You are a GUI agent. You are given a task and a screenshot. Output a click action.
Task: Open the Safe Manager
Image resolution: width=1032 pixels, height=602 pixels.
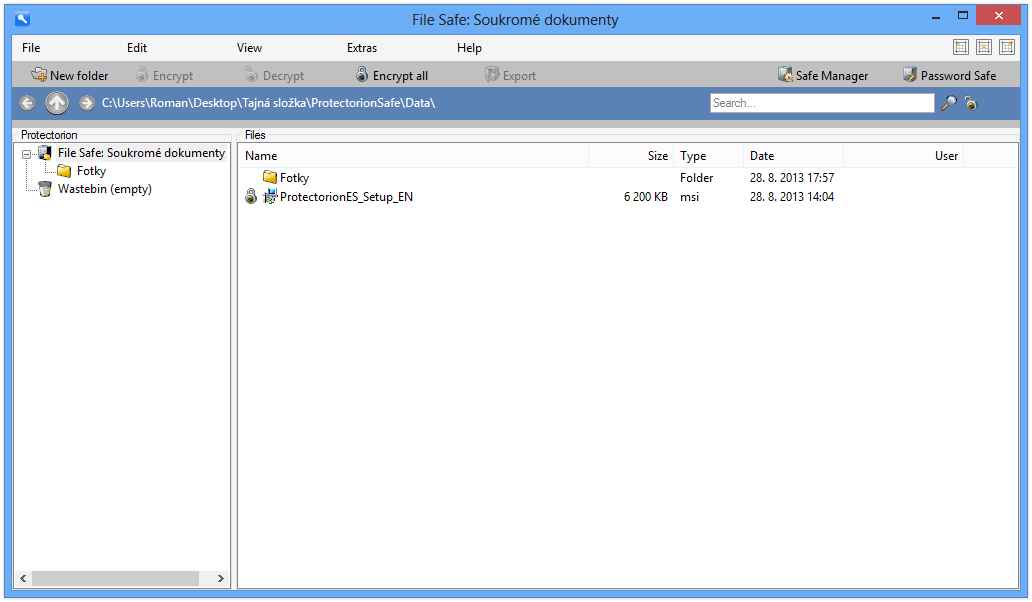(823, 75)
